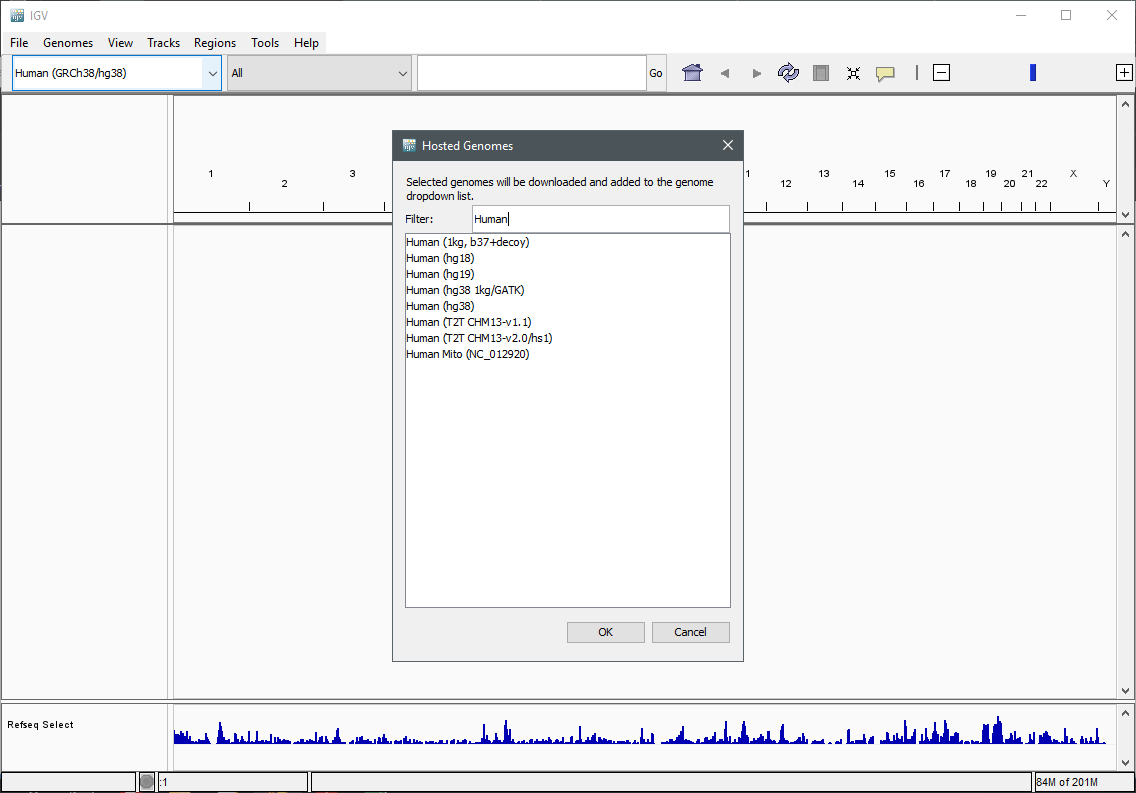Select Human (T2T CHM13-v2.0/hs1) in list
This screenshot has height=793, width=1136.
click(x=479, y=338)
